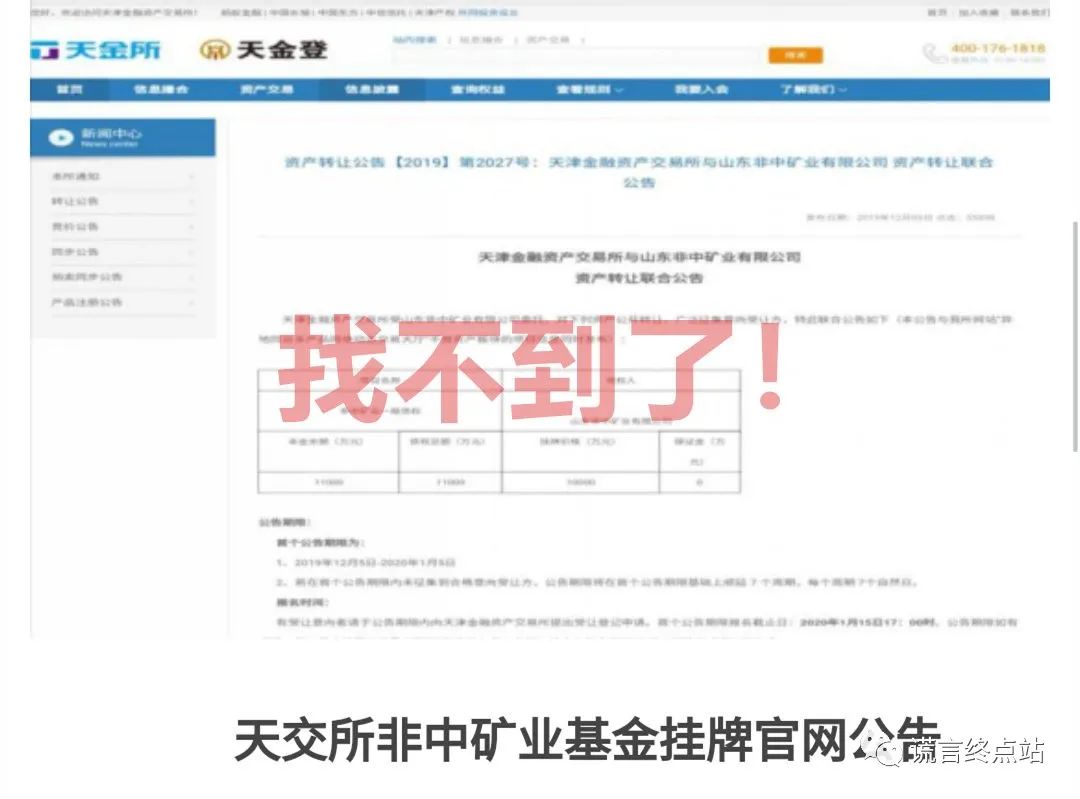Expand the 查看规则 dropdown menu
This screenshot has height=799, width=1080.
click(x=589, y=90)
